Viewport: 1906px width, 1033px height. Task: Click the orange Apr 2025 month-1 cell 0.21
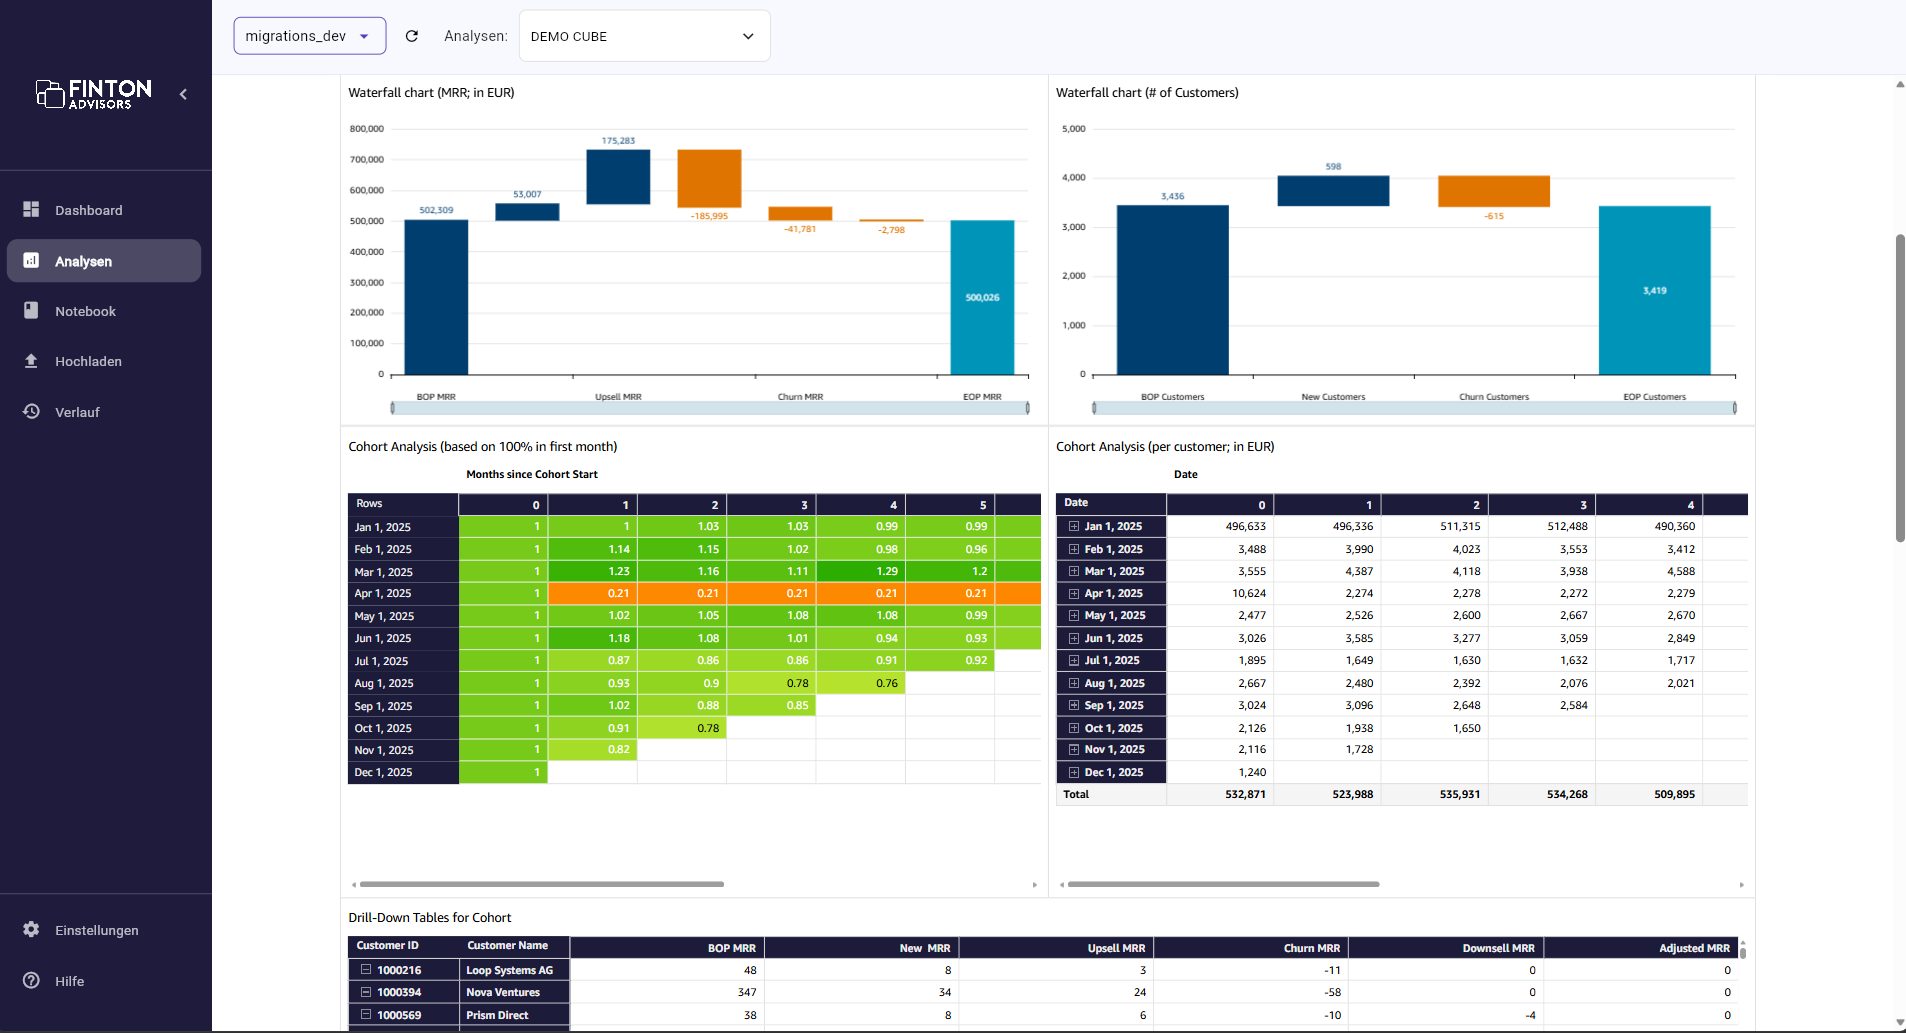(593, 593)
